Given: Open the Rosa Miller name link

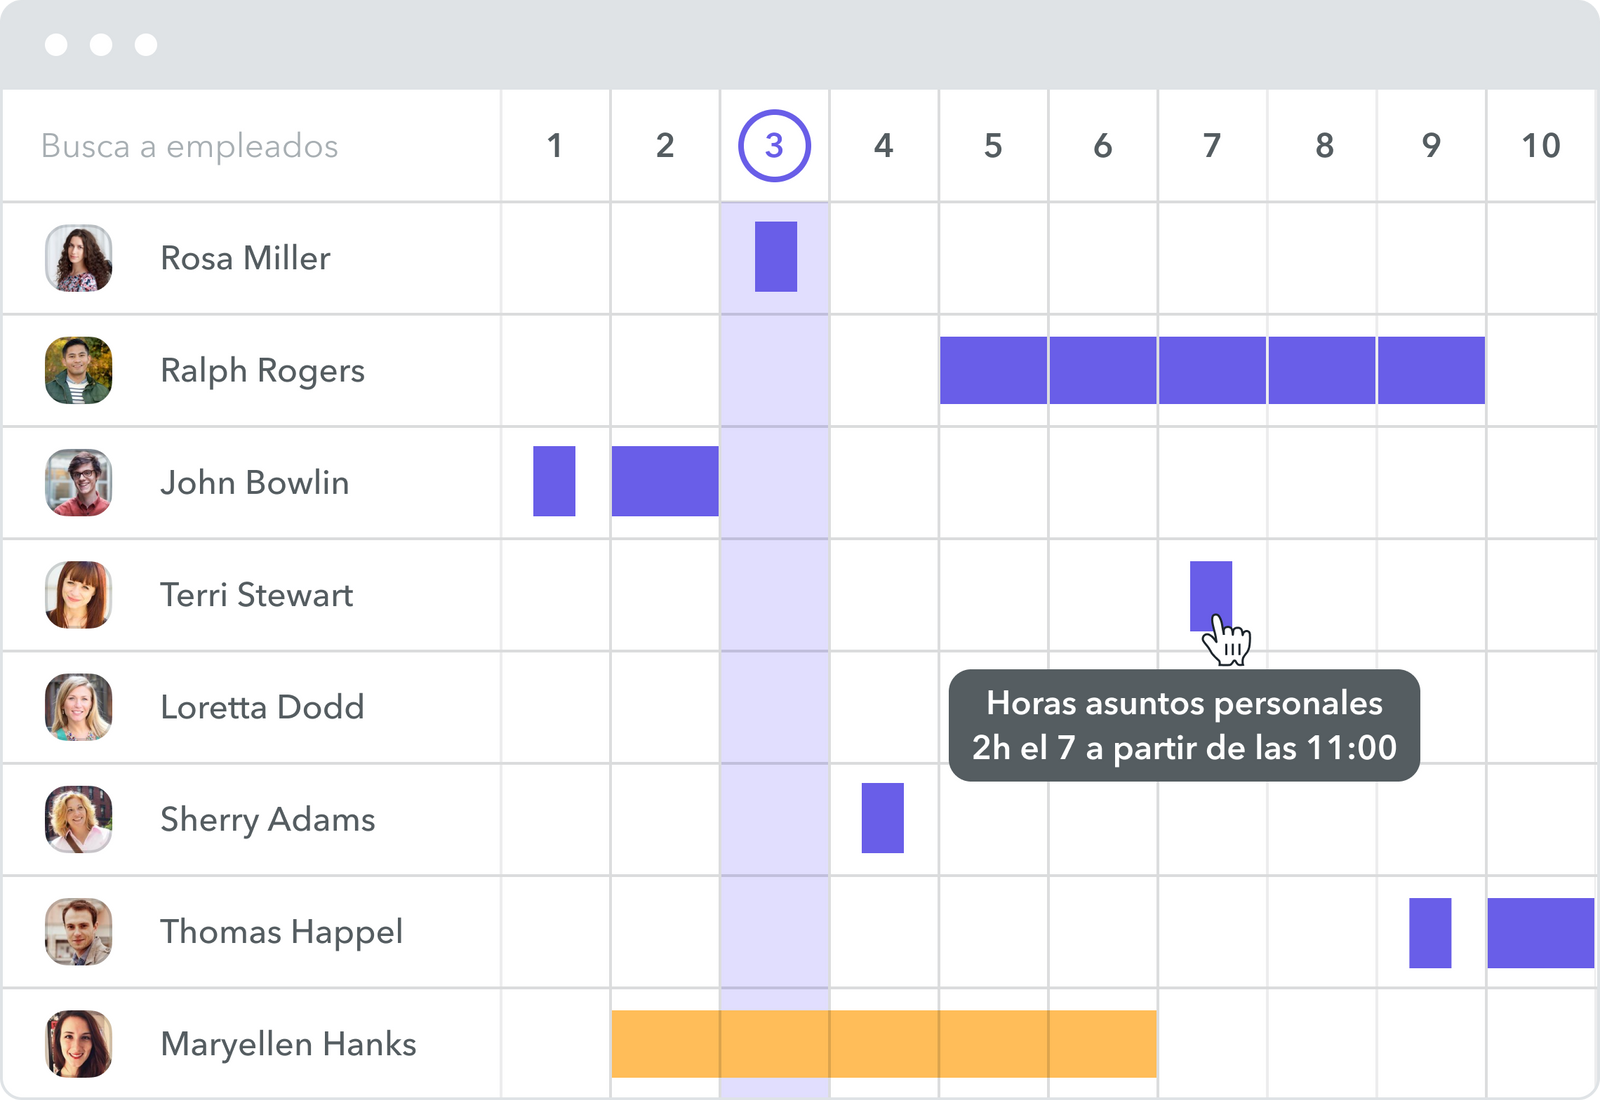Looking at the screenshot, I should click(x=245, y=258).
